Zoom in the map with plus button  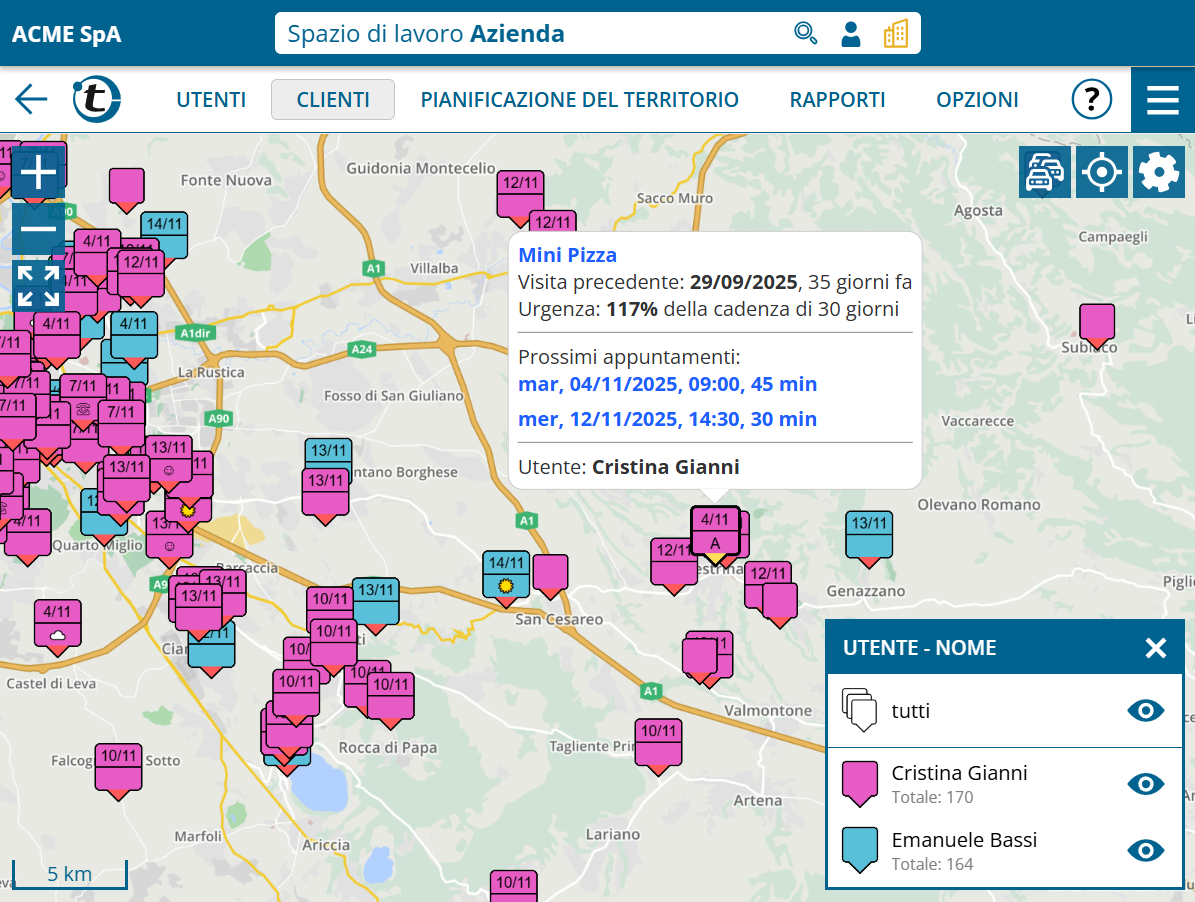coord(38,172)
